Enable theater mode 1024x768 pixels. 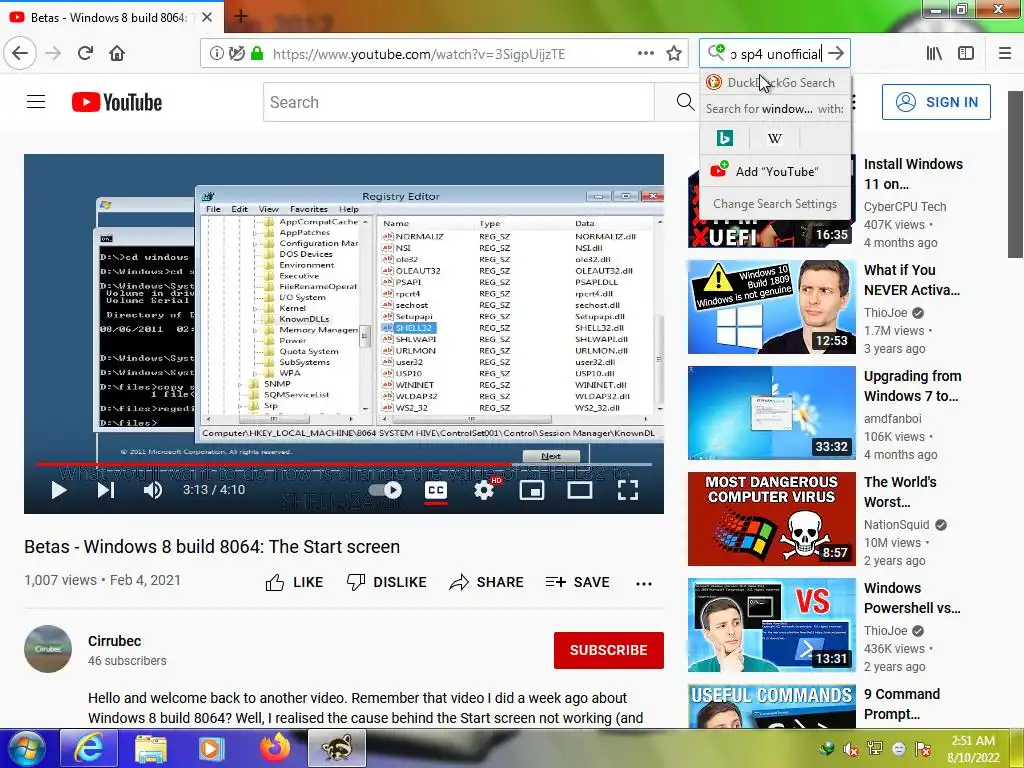tap(579, 490)
